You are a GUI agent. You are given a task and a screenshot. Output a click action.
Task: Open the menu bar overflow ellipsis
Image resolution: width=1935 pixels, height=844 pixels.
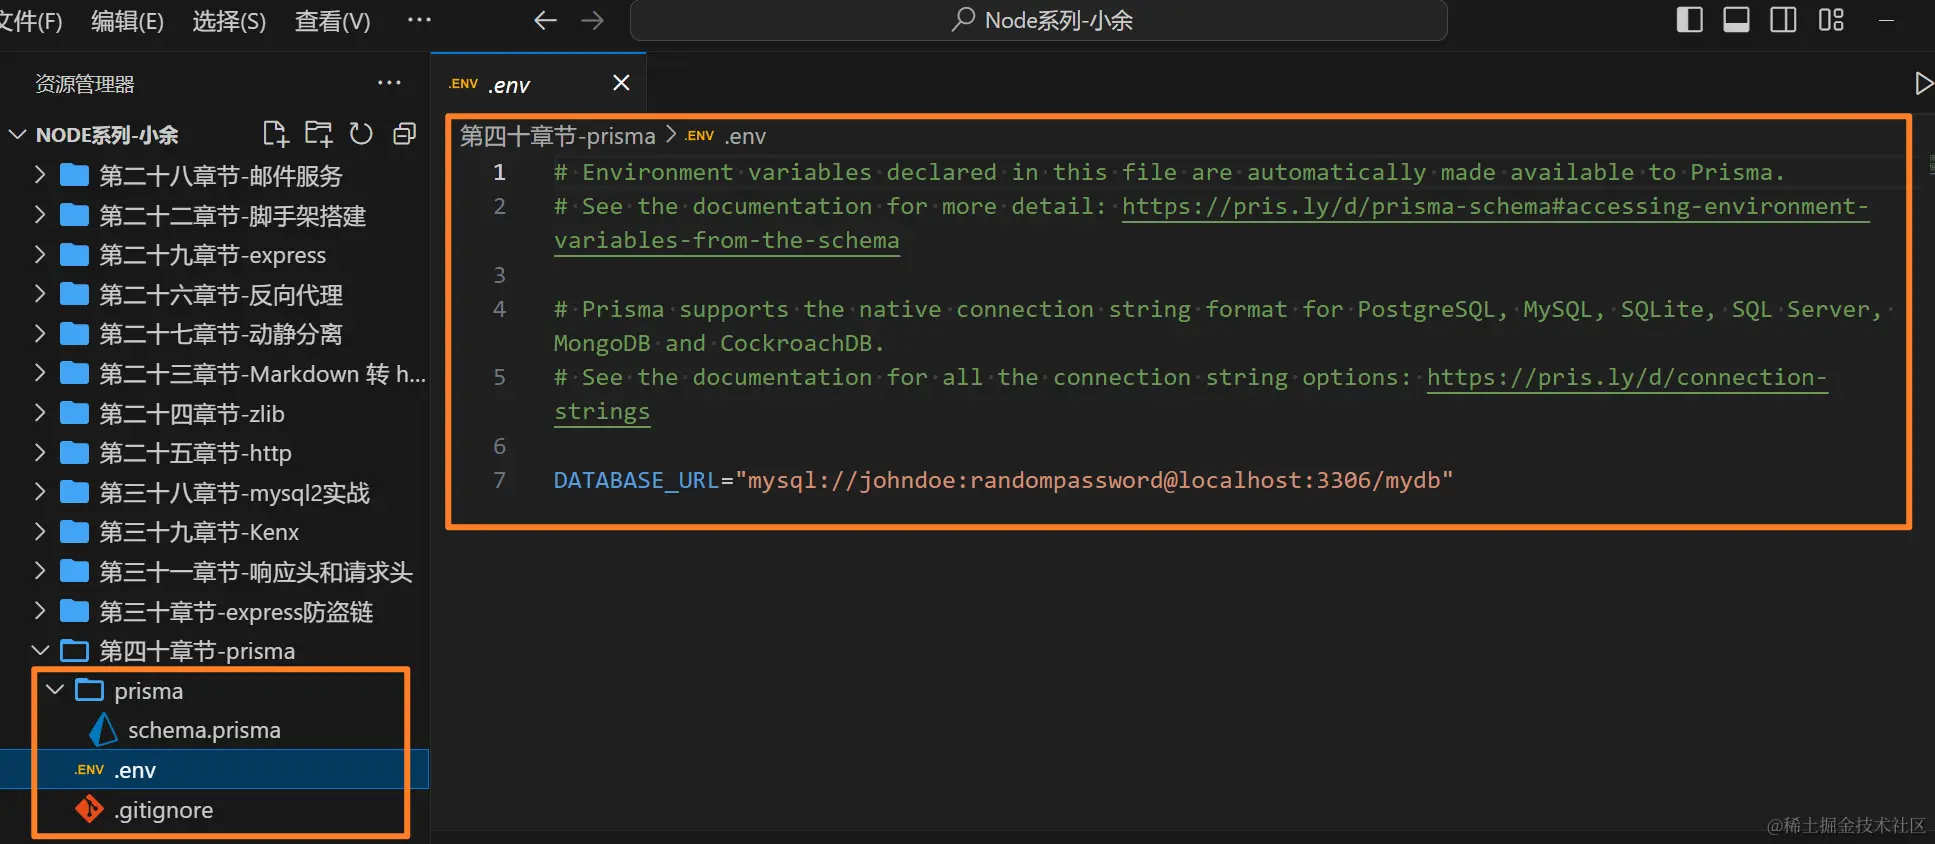420,20
